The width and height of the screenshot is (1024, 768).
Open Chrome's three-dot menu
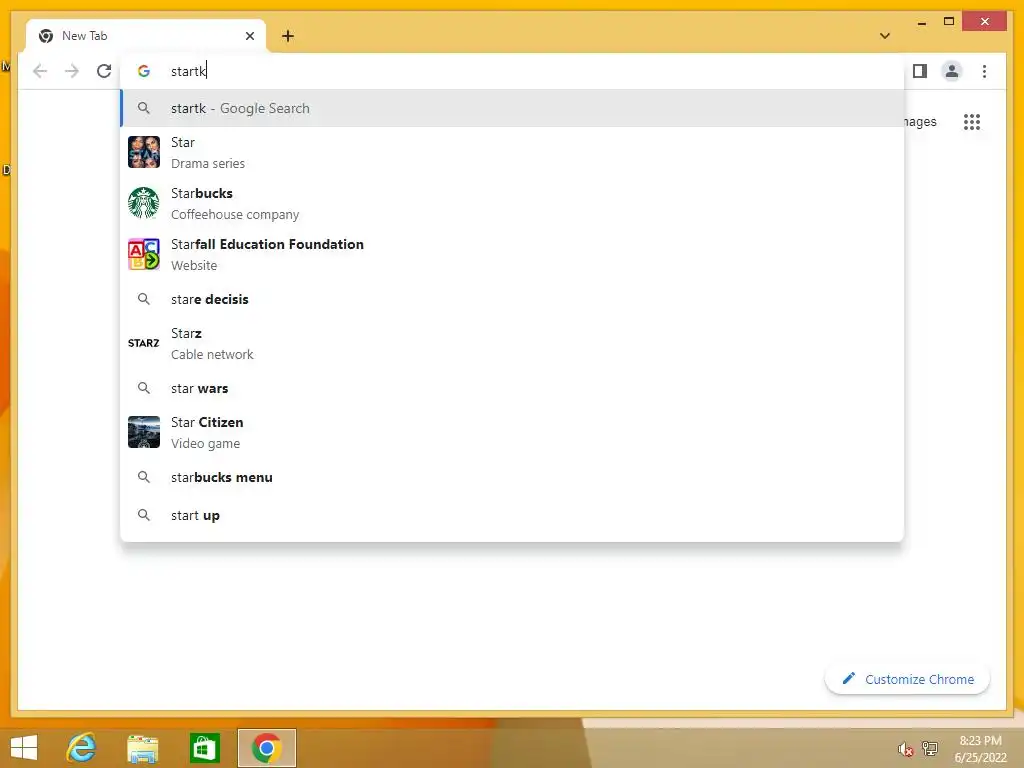point(984,71)
